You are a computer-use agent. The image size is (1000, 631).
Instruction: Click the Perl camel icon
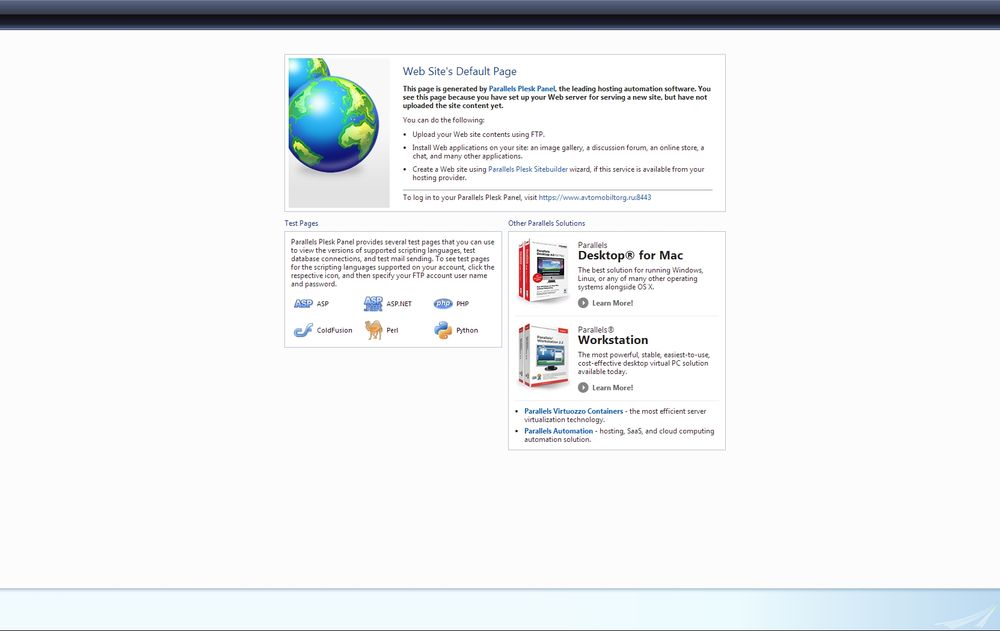(x=374, y=330)
